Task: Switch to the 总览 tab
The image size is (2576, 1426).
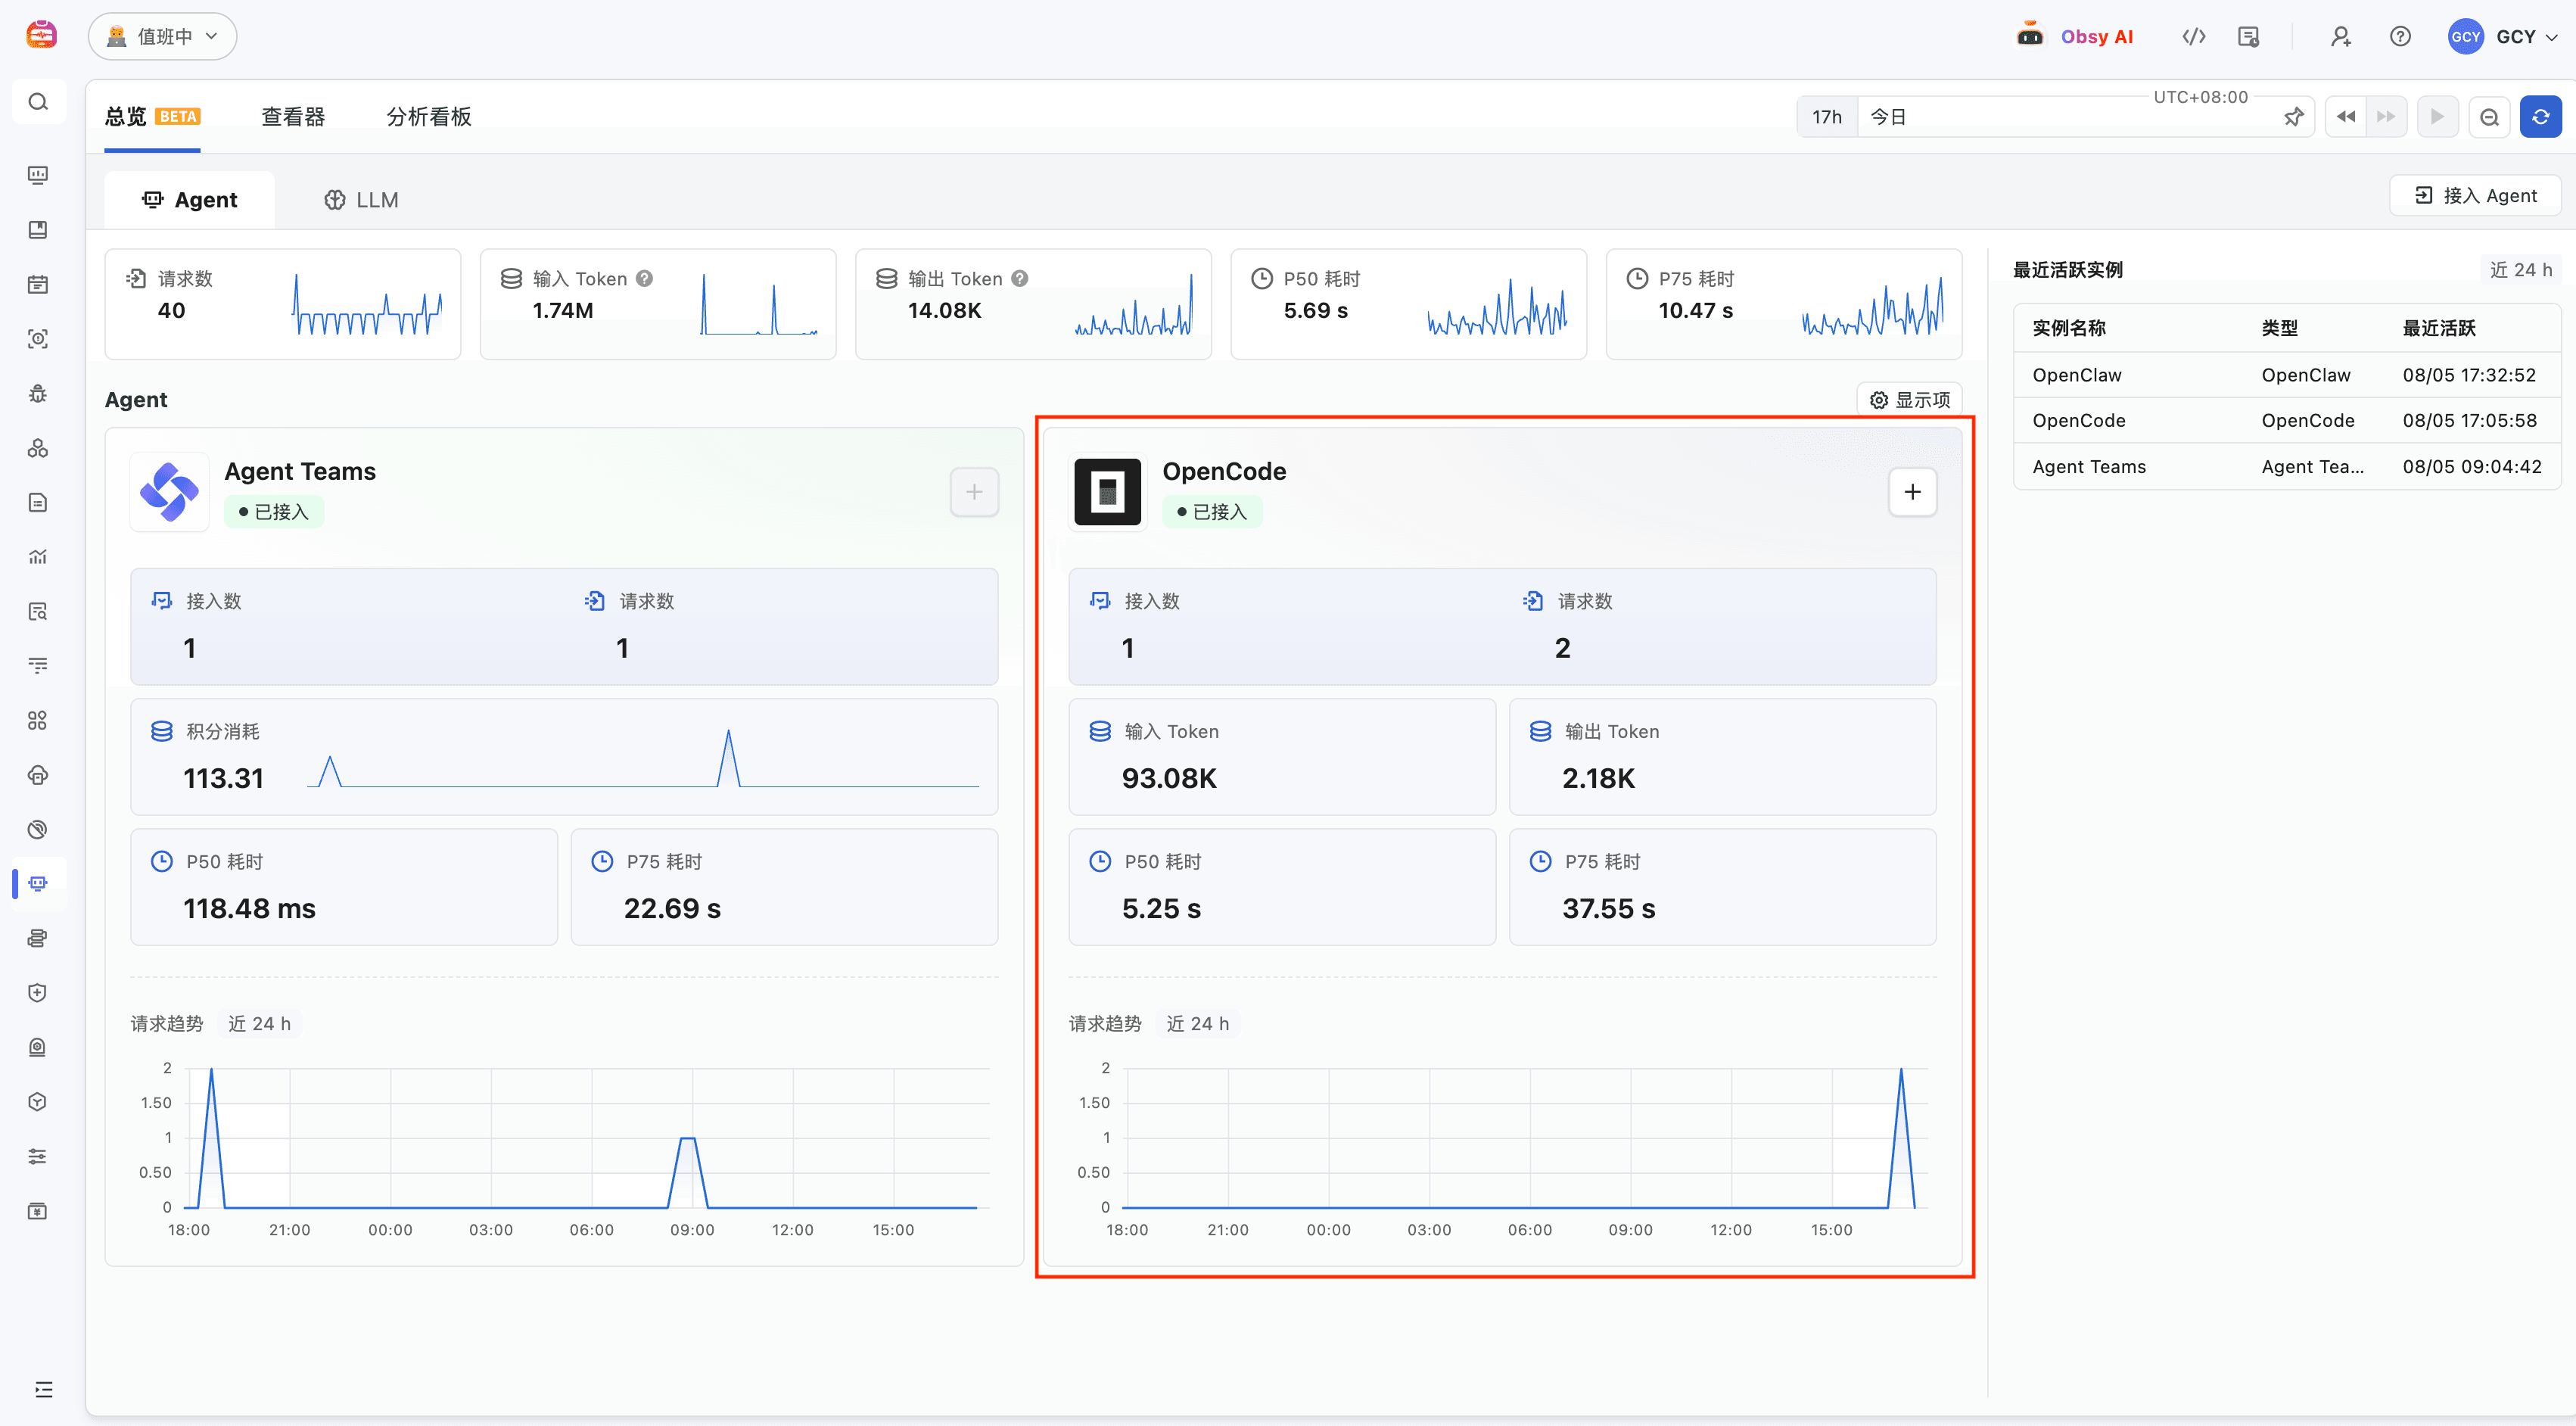Action: [152, 117]
